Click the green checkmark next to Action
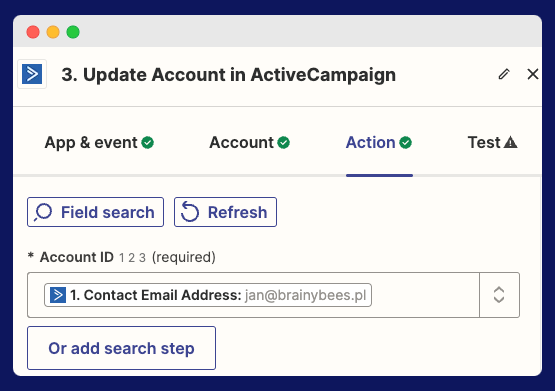 pos(406,143)
